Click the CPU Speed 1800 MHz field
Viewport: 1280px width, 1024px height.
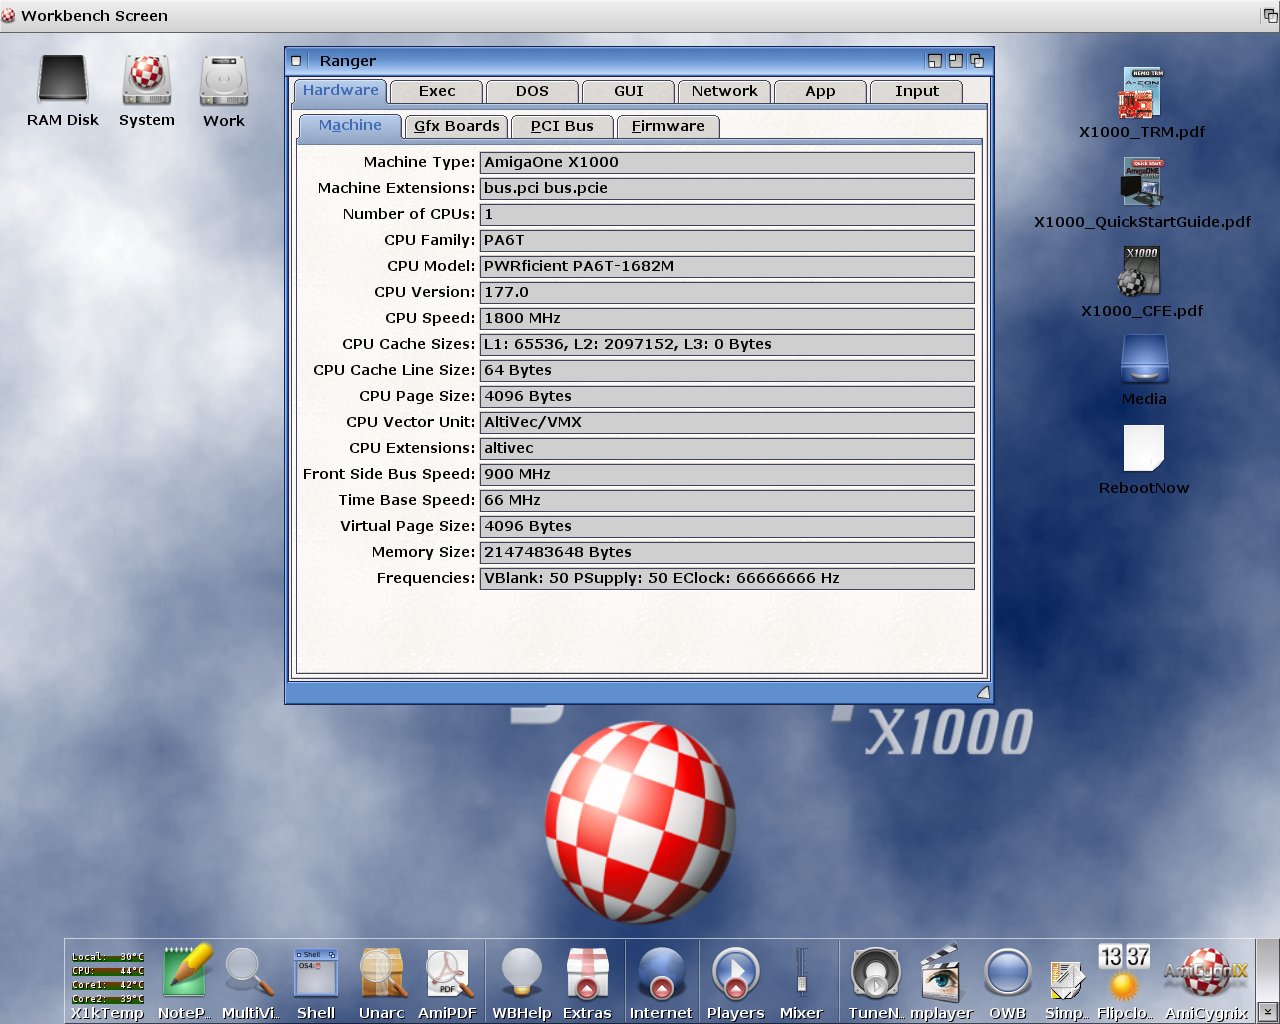[727, 318]
